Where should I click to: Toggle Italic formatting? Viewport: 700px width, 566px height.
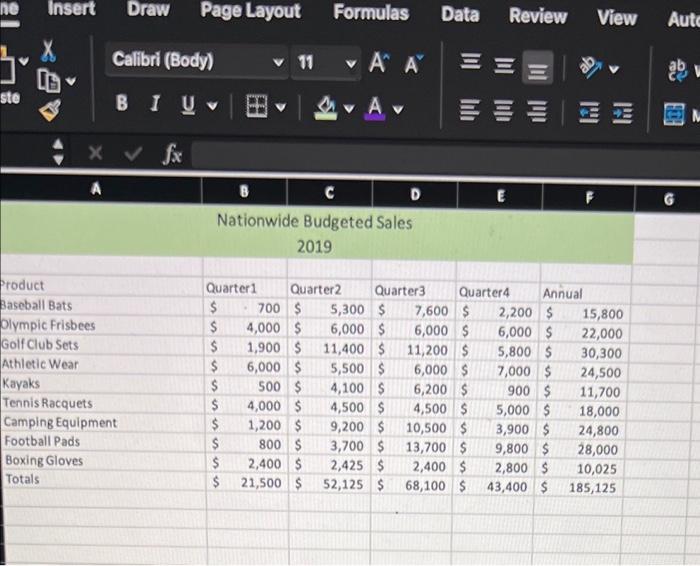(x=155, y=104)
